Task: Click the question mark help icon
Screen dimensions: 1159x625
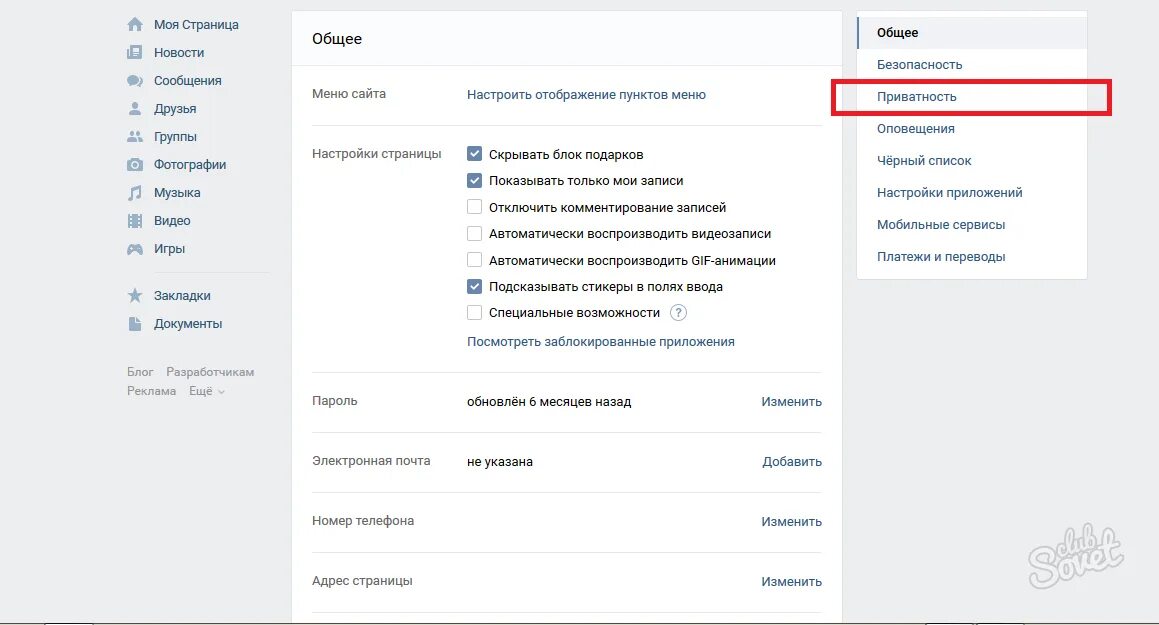Action: 678,312
